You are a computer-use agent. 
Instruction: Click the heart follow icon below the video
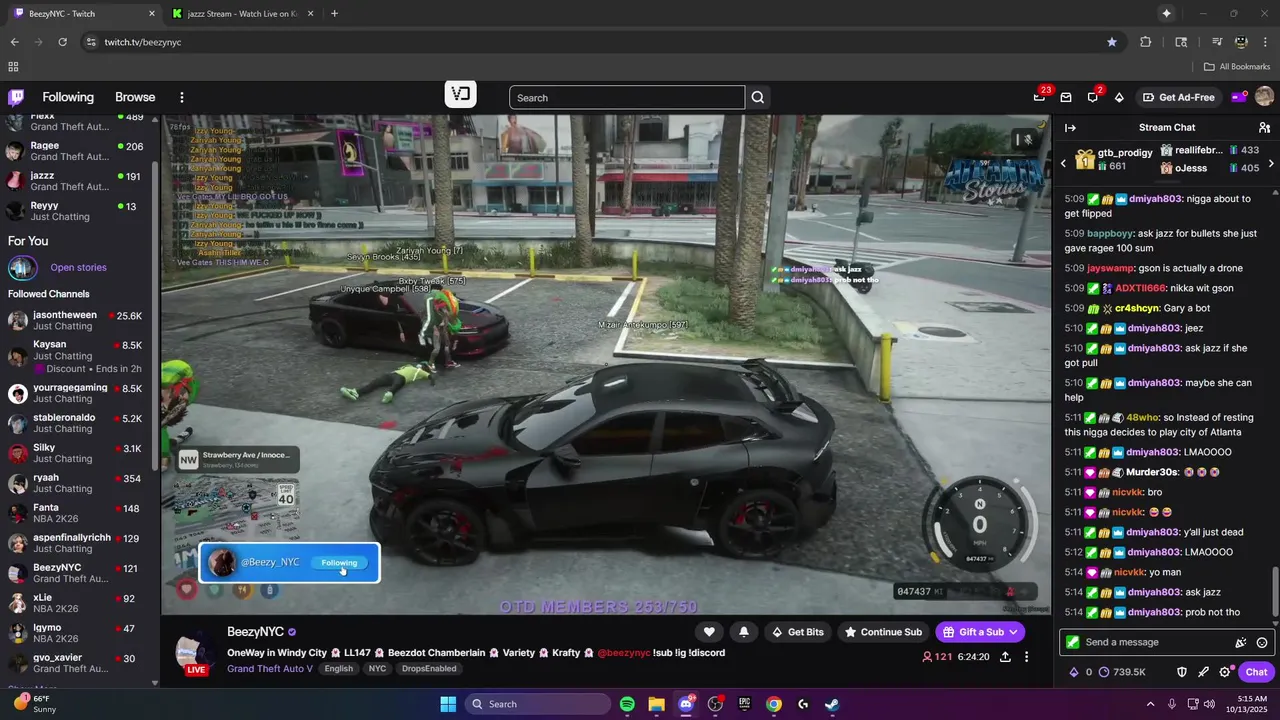click(x=709, y=632)
